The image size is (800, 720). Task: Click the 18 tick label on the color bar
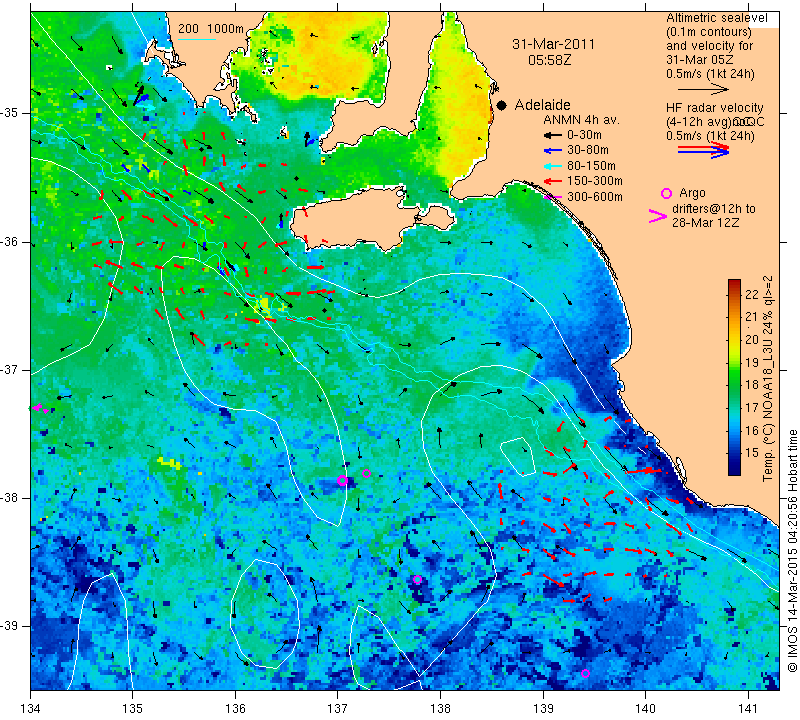752,385
